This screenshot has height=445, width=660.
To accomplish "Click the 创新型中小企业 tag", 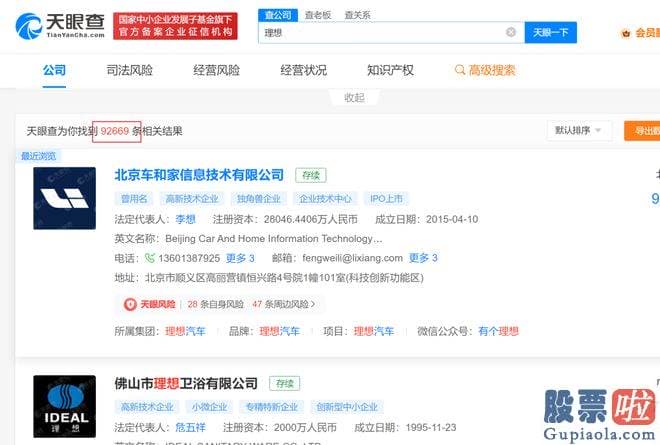I will pyautogui.click(x=347, y=407).
